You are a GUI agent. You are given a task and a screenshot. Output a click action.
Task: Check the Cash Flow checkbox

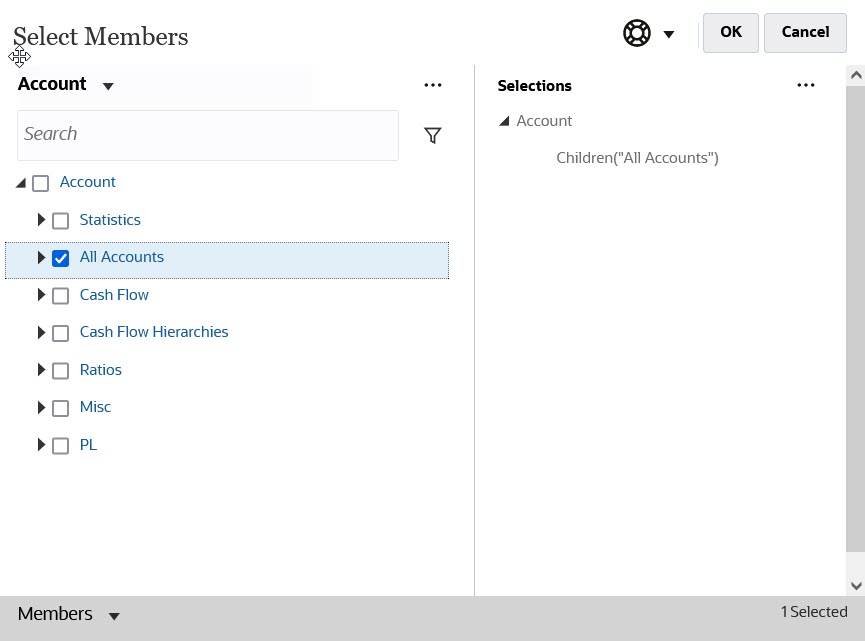pos(60,295)
